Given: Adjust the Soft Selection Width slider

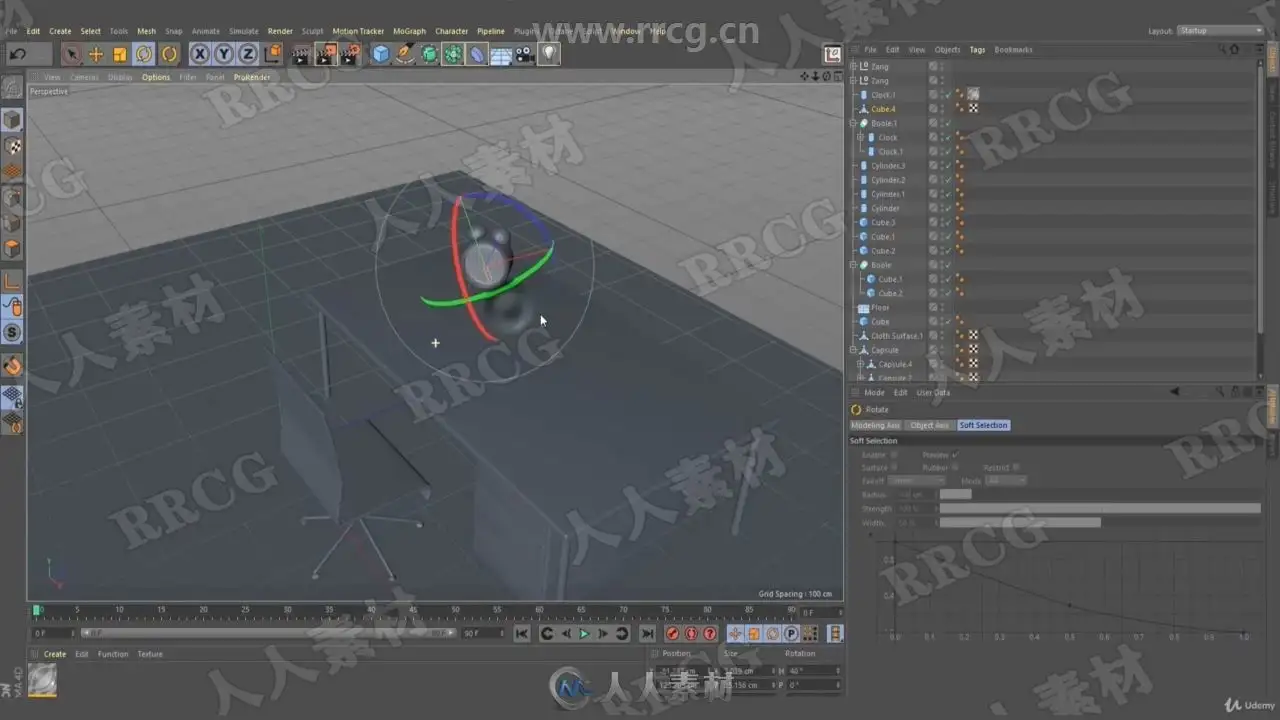Looking at the screenshot, I should tap(1100, 522).
